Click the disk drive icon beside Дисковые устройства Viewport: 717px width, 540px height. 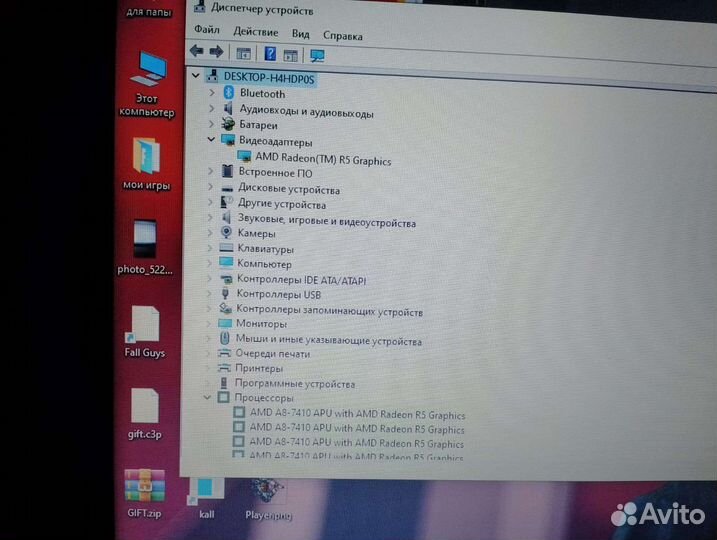227,188
